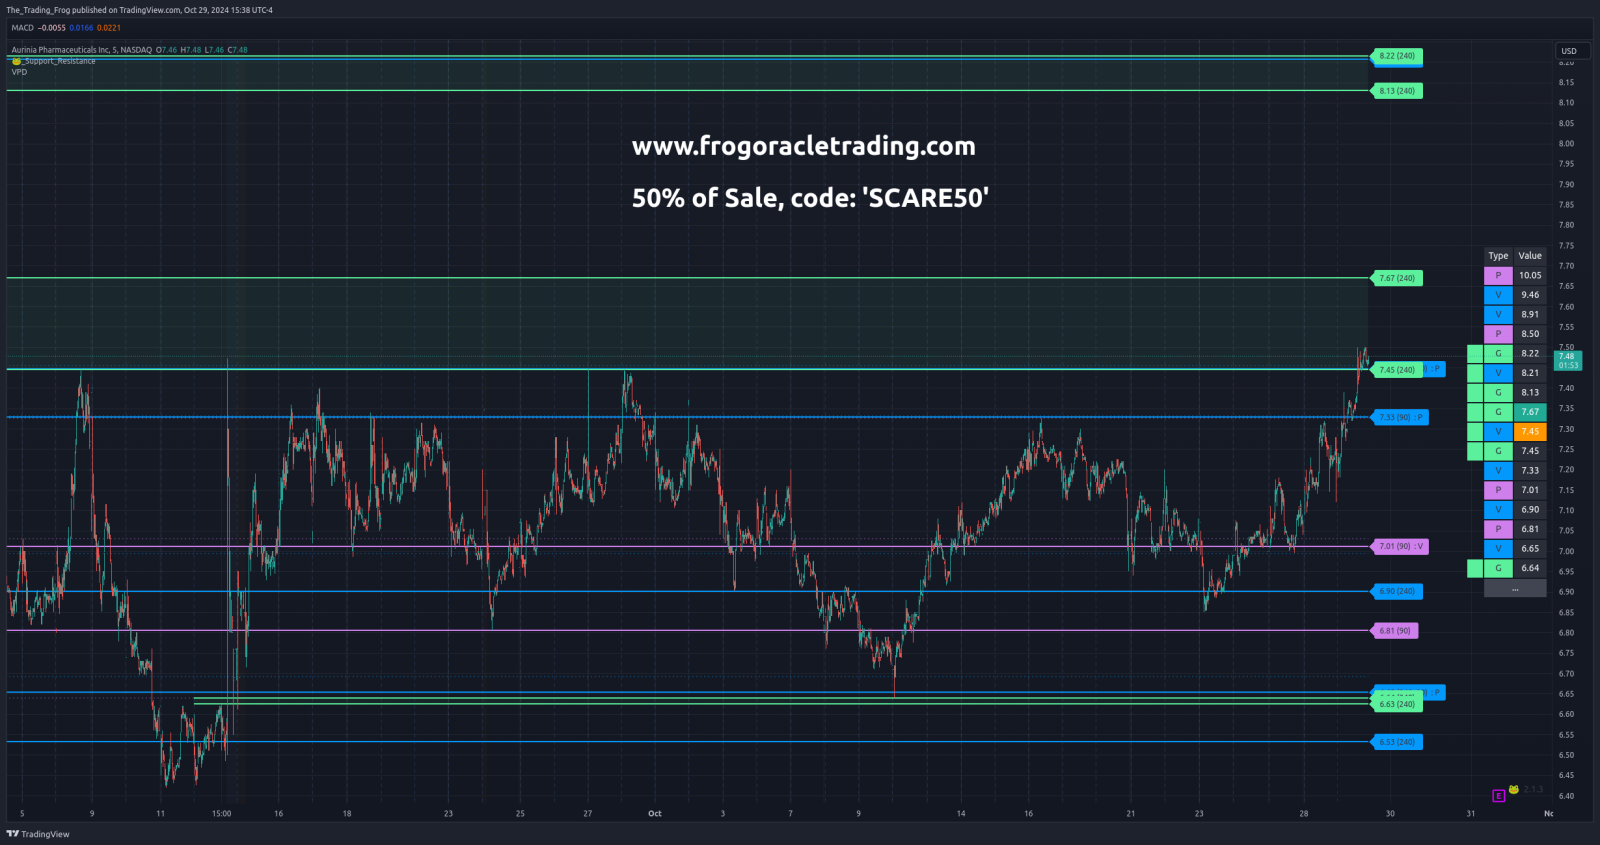The image size is (1600, 845).
Task: Click the orange 7.45 value cell
Action: [x=1530, y=431]
